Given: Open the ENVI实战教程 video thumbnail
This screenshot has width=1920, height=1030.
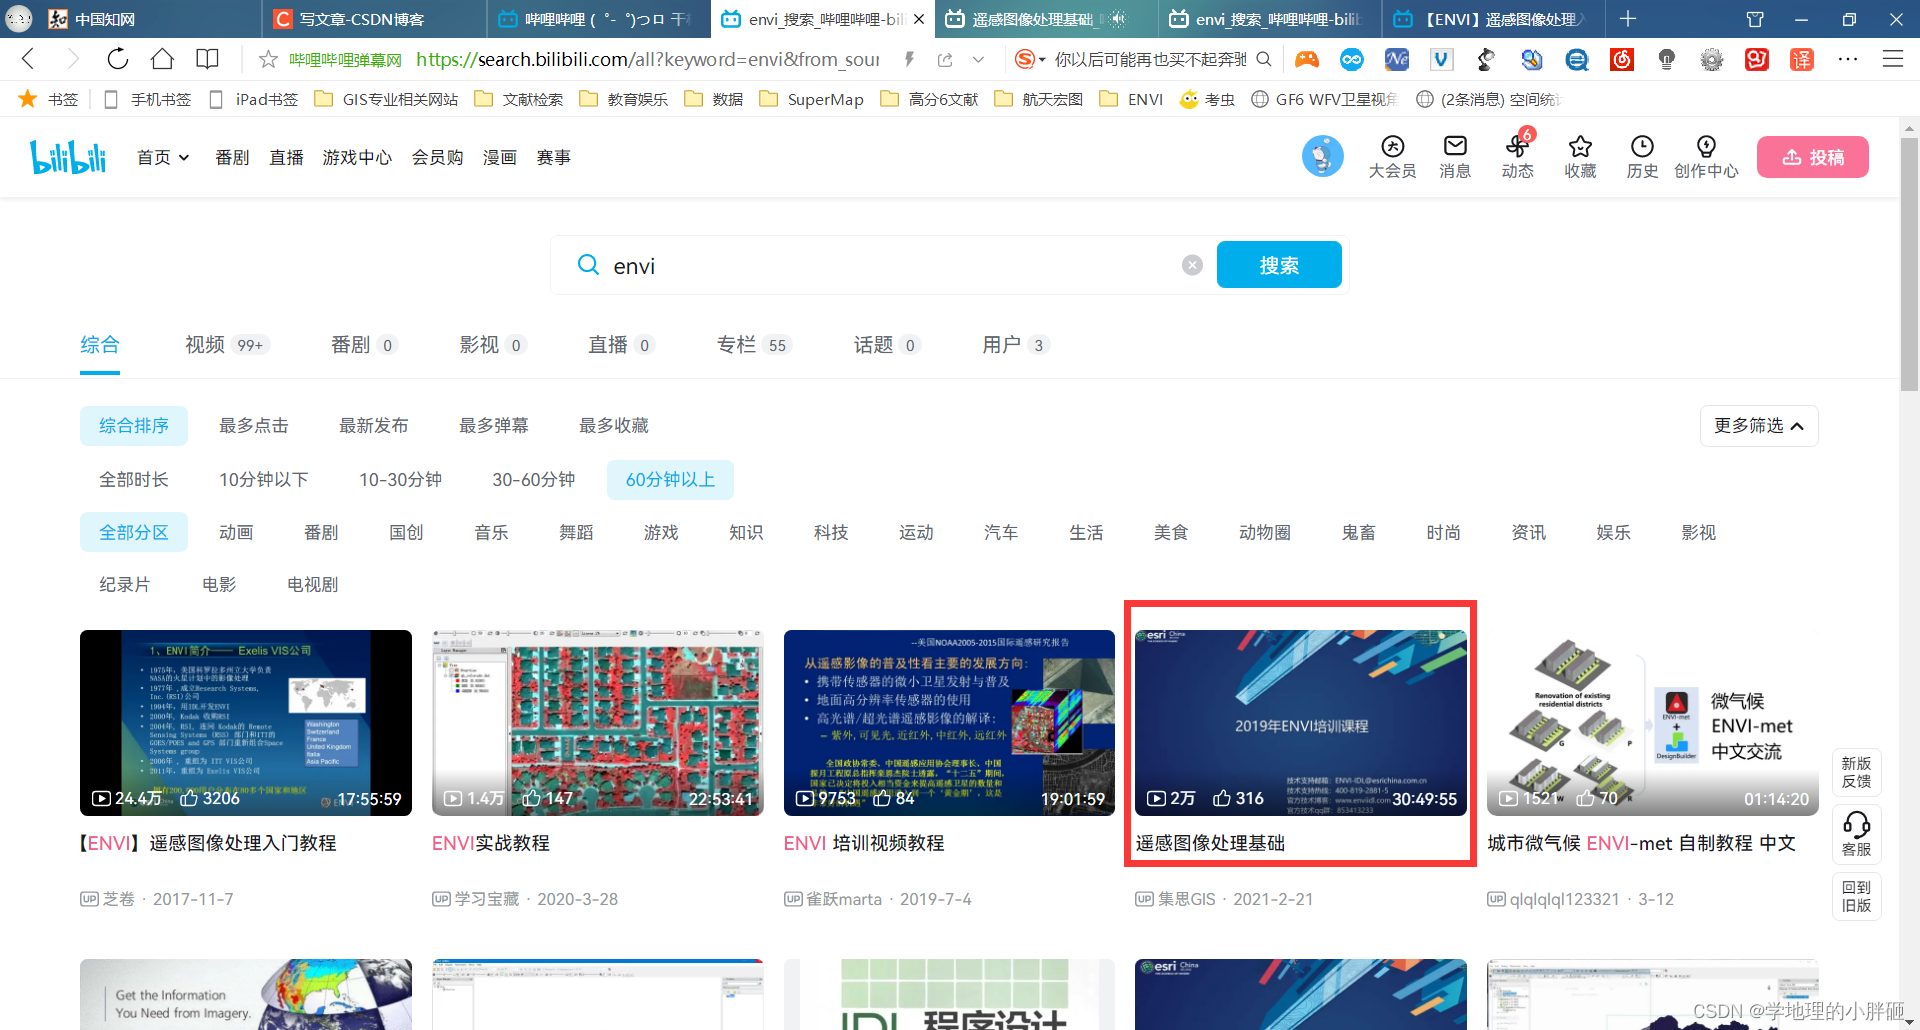Looking at the screenshot, I should [x=597, y=722].
